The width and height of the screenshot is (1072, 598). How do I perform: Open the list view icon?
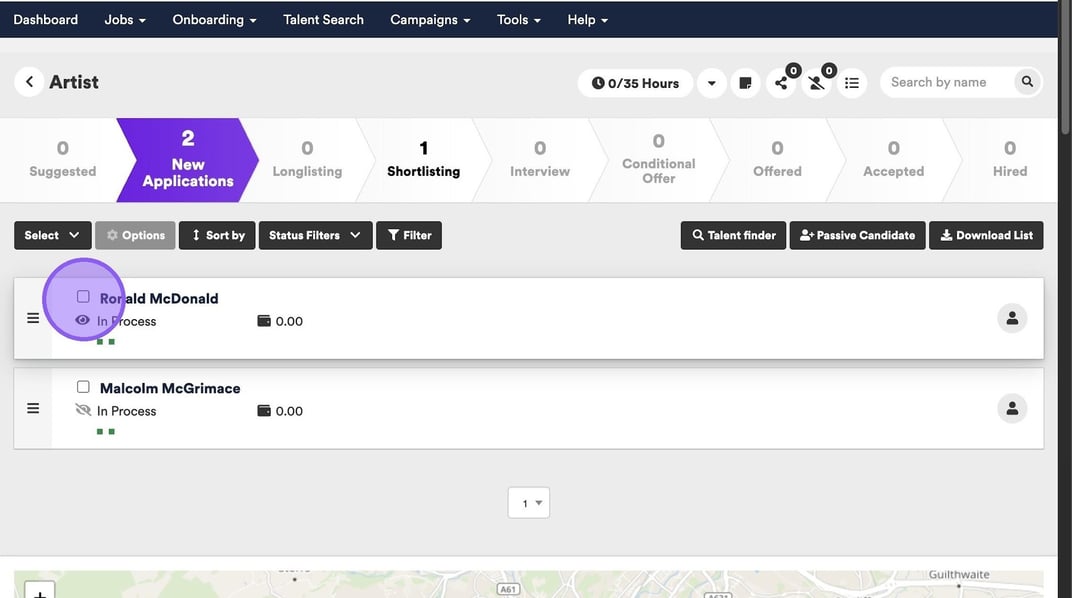852,83
